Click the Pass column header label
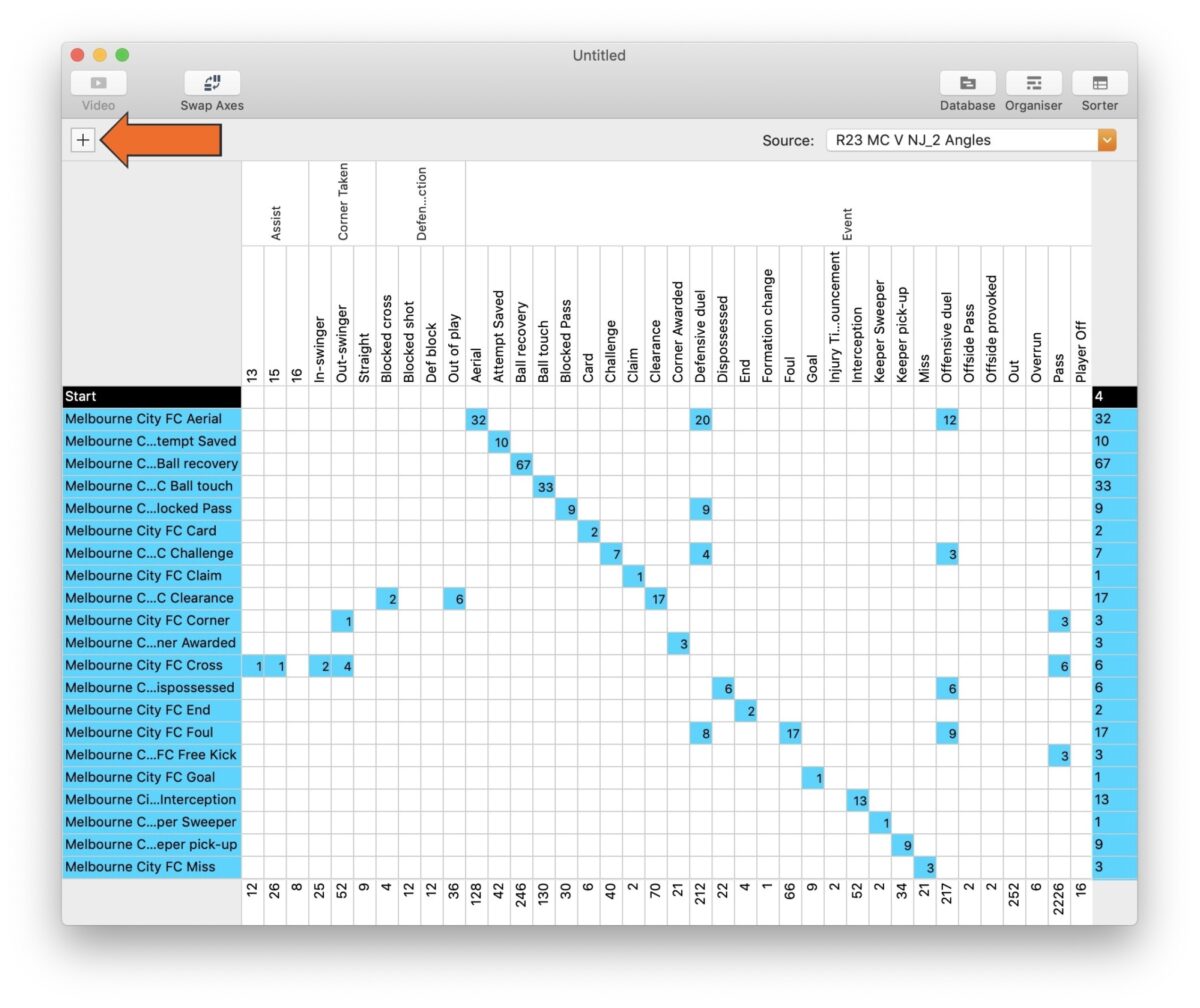1200x1008 pixels. click(x=1058, y=360)
